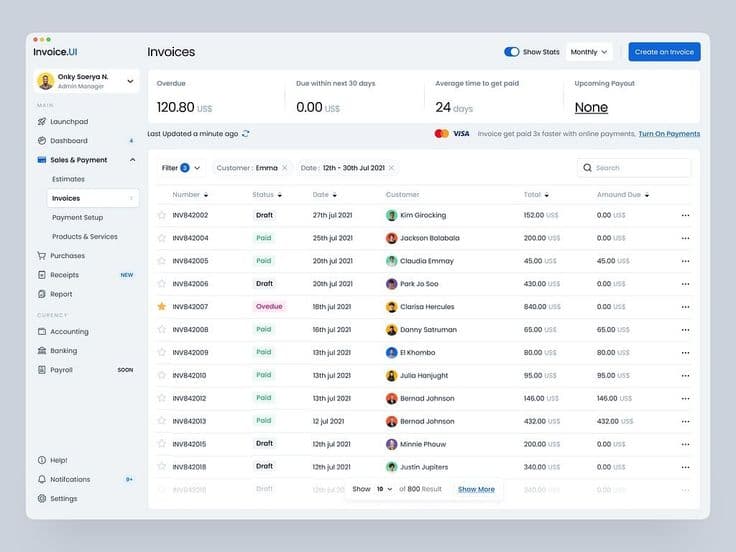Viewport: 736px width, 552px height.
Task: Click the Sales & Payment card icon
Action: click(x=42, y=160)
